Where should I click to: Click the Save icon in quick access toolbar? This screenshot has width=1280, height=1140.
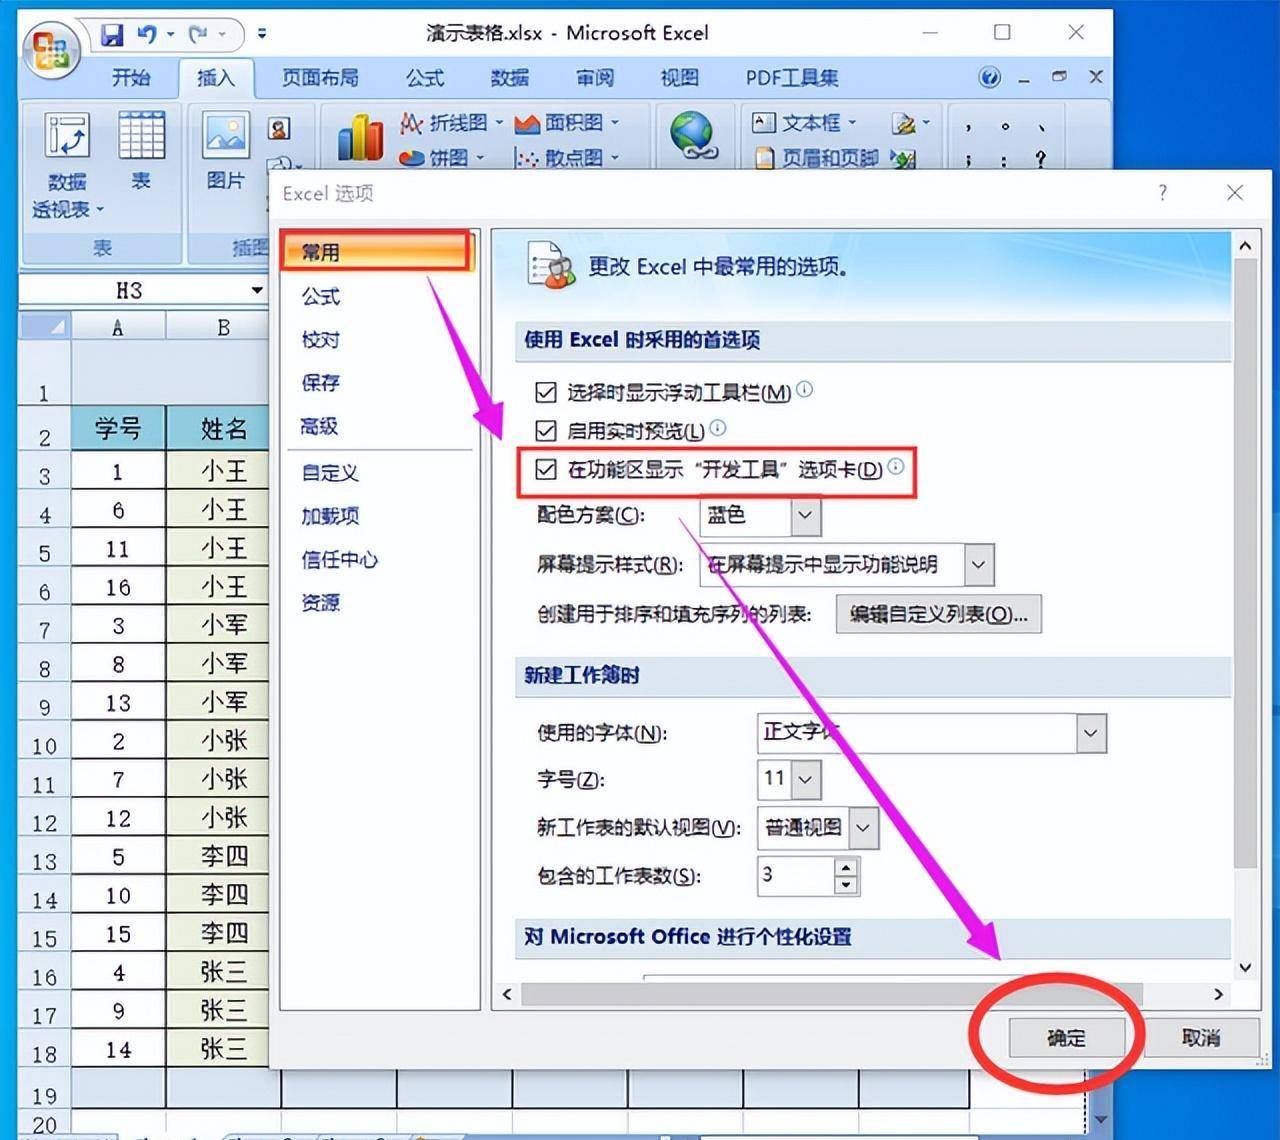pos(112,35)
